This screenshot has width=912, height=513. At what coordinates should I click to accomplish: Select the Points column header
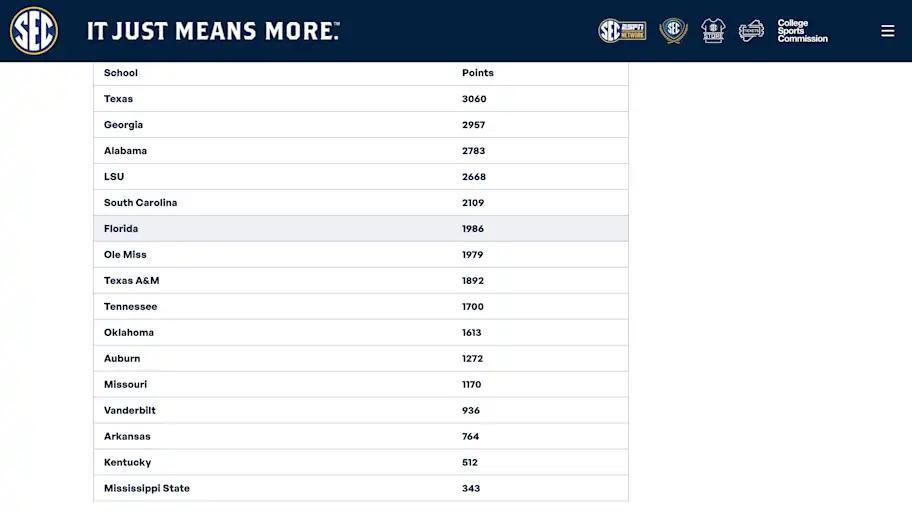click(x=478, y=73)
